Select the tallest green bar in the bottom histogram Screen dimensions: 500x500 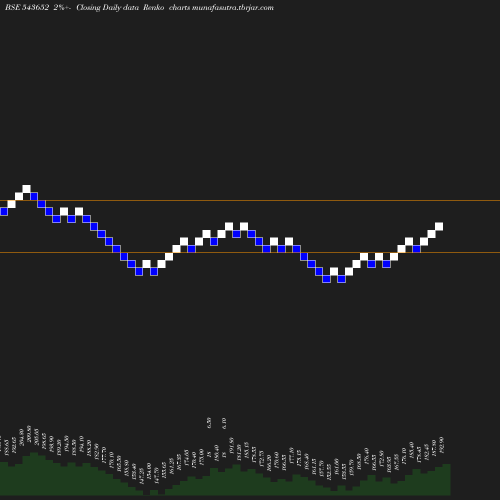[34, 474]
